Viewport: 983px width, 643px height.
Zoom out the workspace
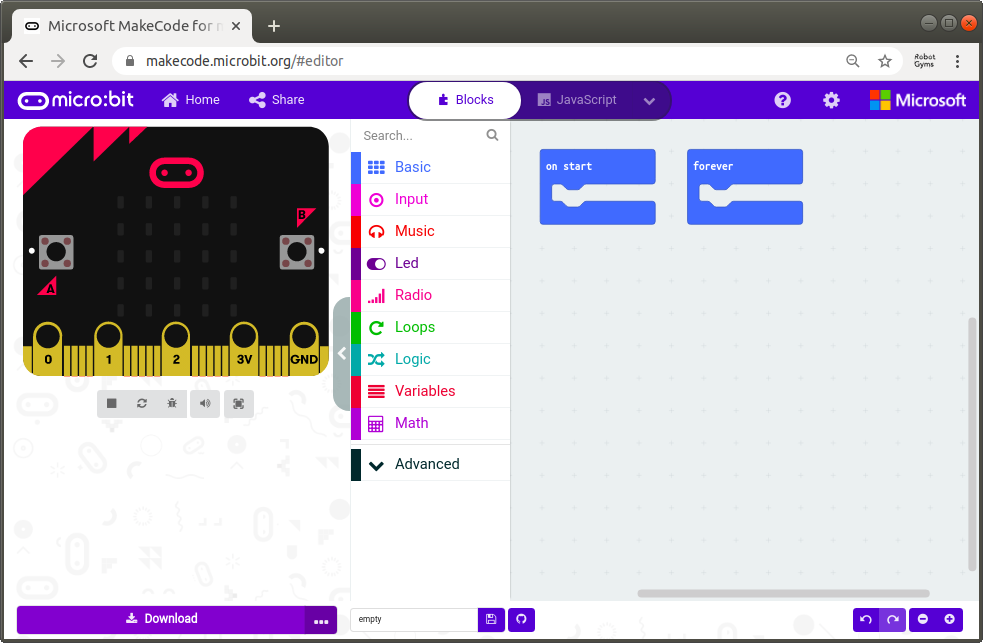point(923,620)
